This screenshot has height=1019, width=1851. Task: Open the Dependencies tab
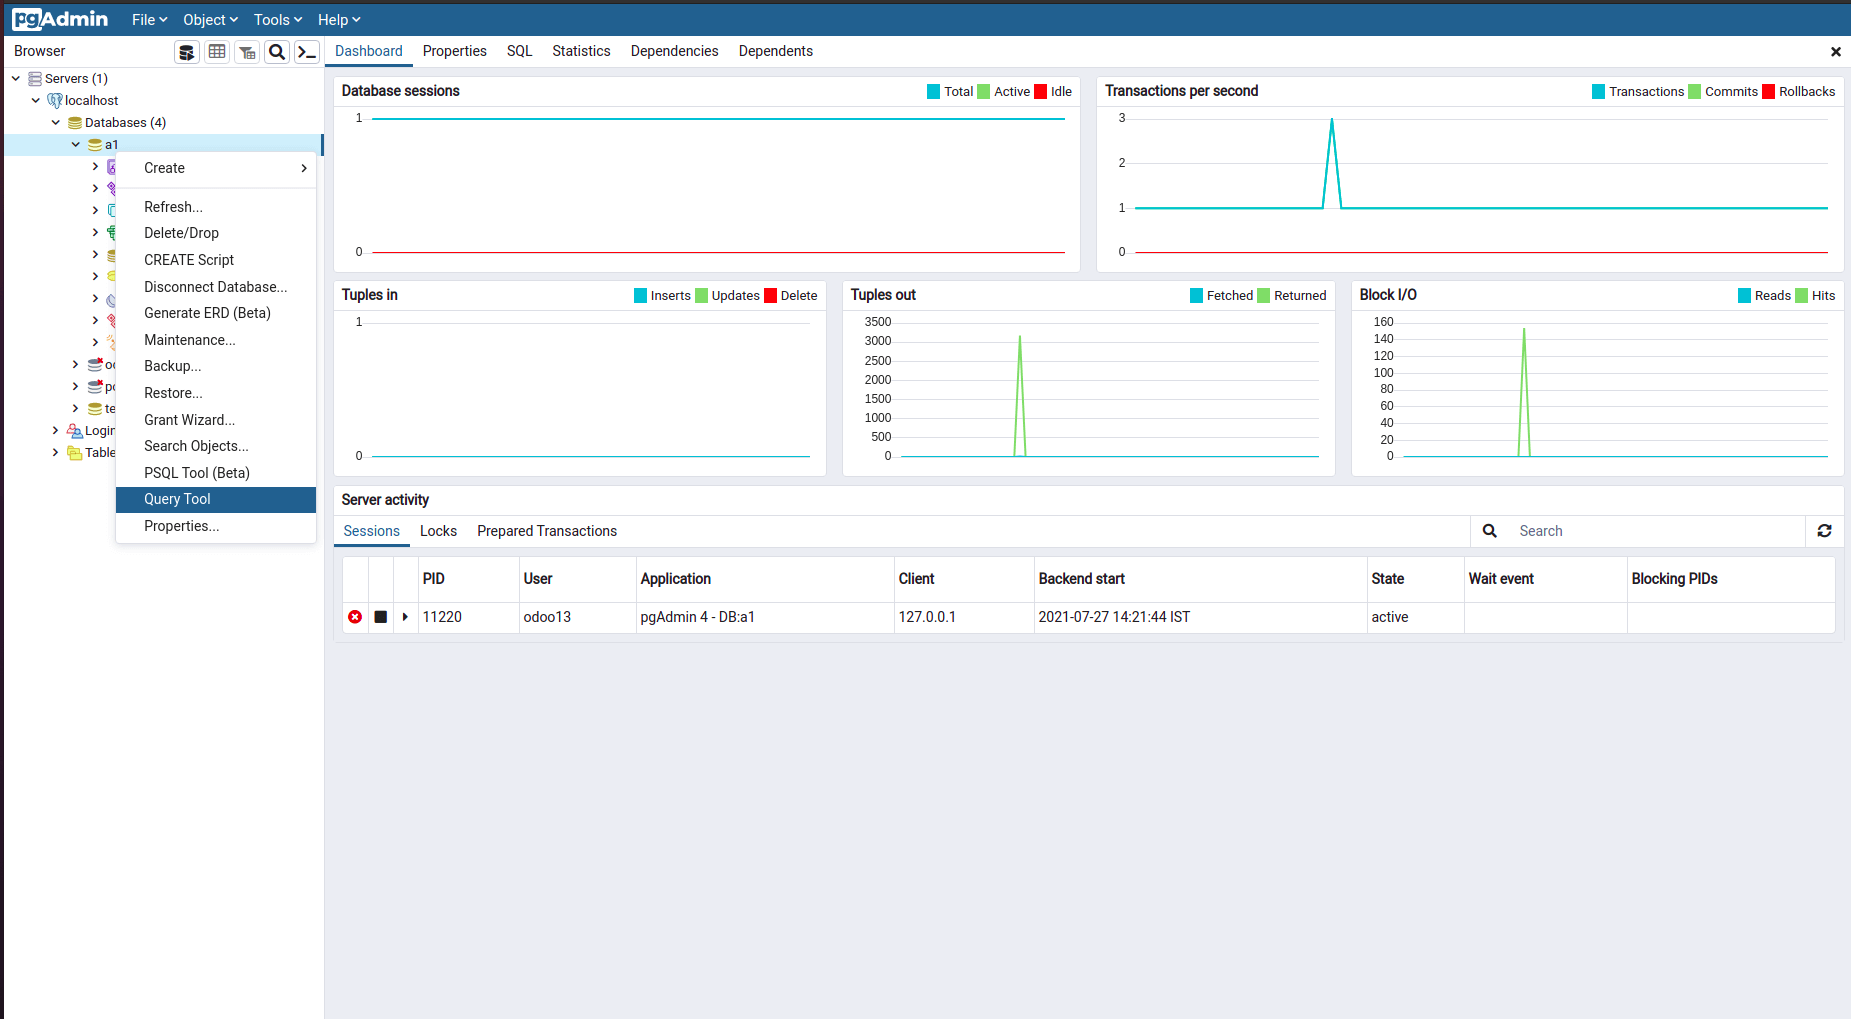pos(674,51)
